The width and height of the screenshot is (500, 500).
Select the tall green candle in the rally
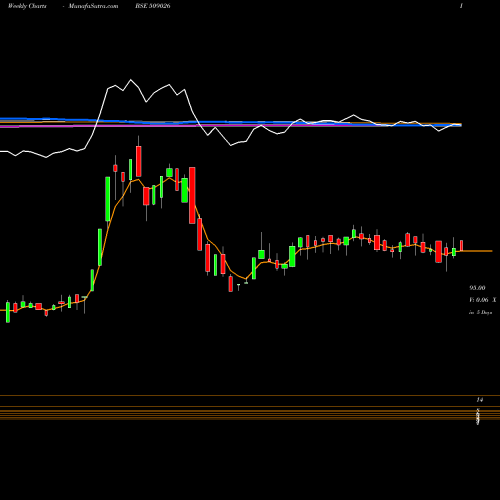click(x=108, y=199)
